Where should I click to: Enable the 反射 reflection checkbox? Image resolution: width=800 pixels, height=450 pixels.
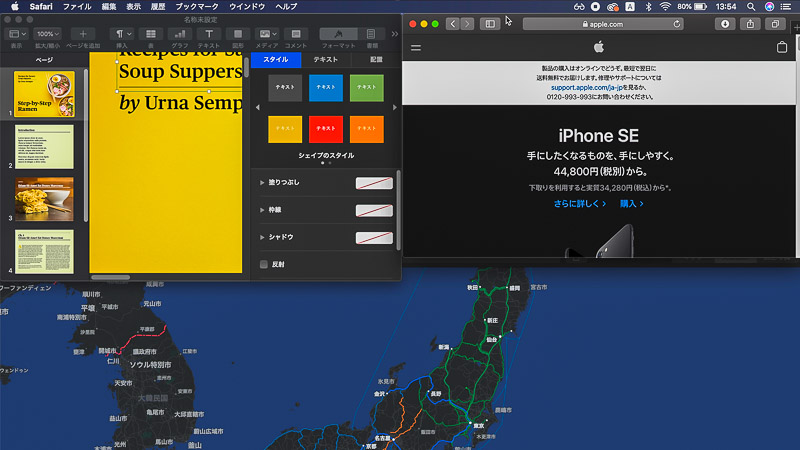click(264, 264)
